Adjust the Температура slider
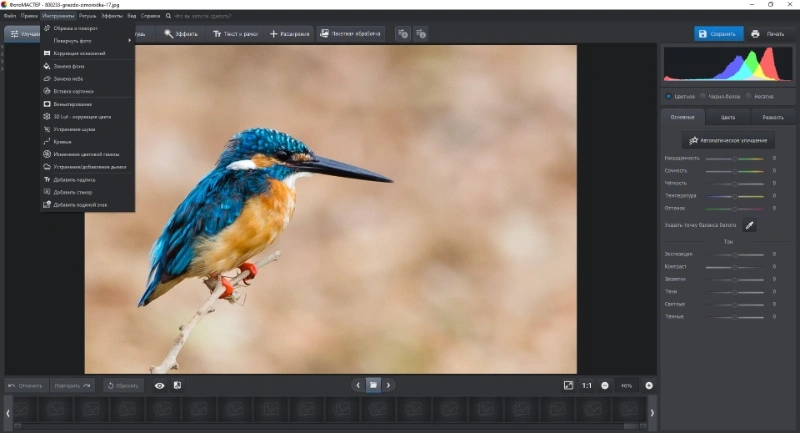This screenshot has width=800, height=433. pyautogui.click(x=735, y=196)
